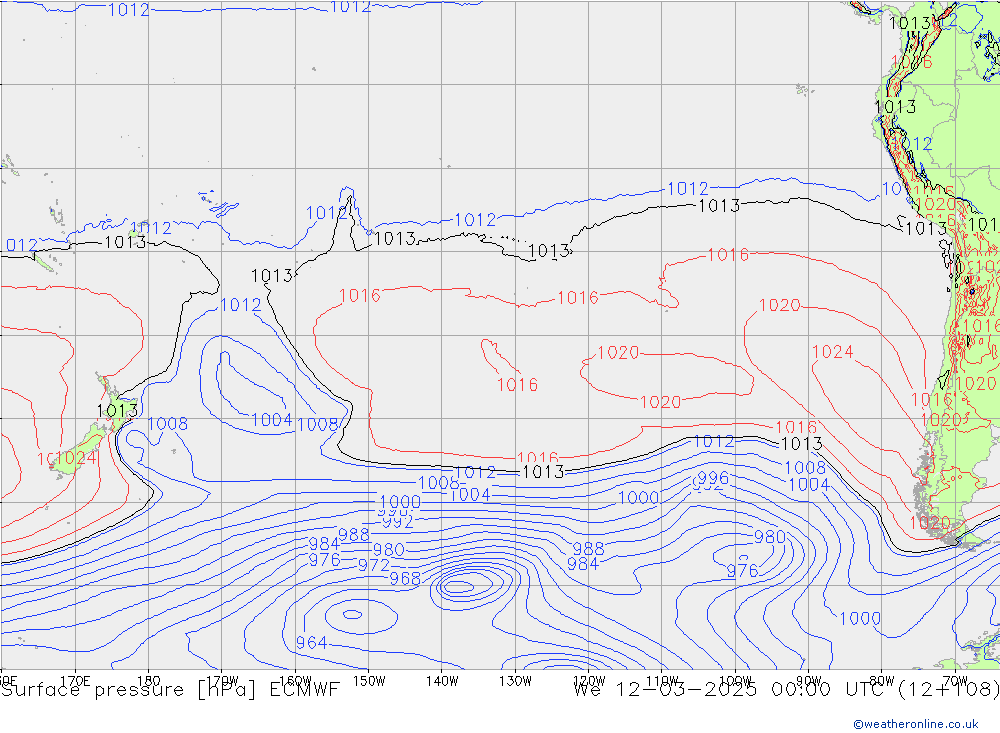Click the innermost closed isobar of the 140W low
Viewport: 1000px width, 733px height.
click(x=458, y=586)
